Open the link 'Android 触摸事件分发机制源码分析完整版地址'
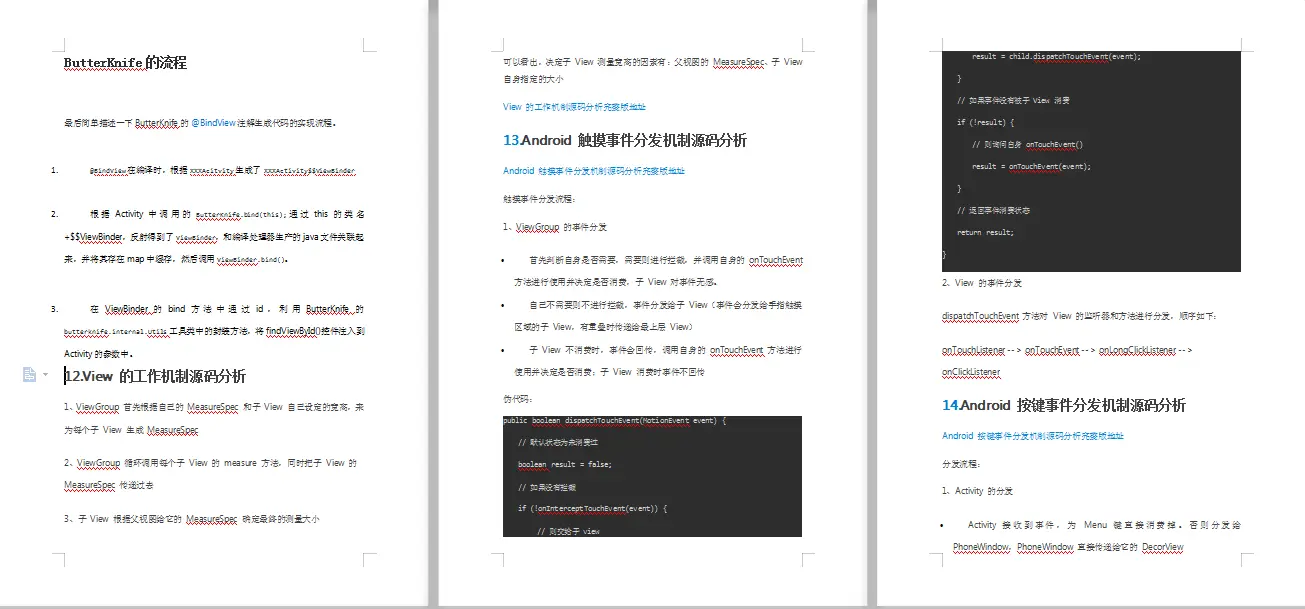Screen dimensions: 1305x609 [594, 171]
